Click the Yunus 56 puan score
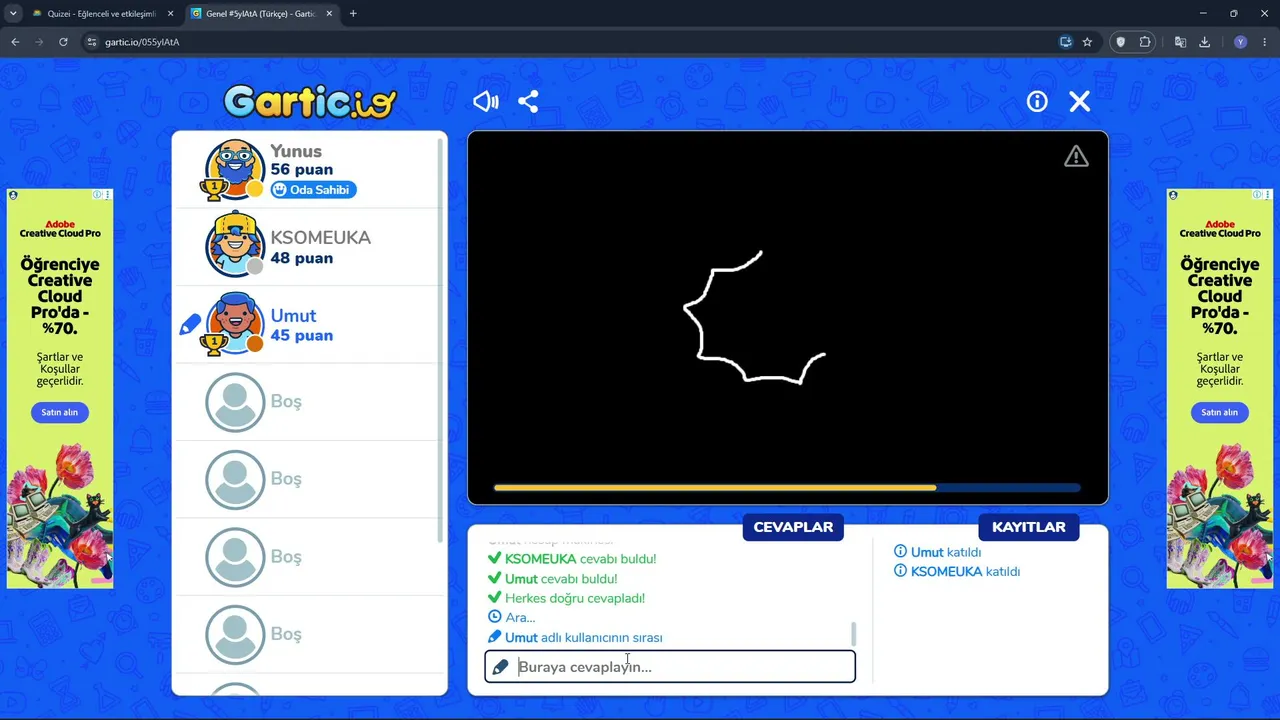 [x=301, y=170]
